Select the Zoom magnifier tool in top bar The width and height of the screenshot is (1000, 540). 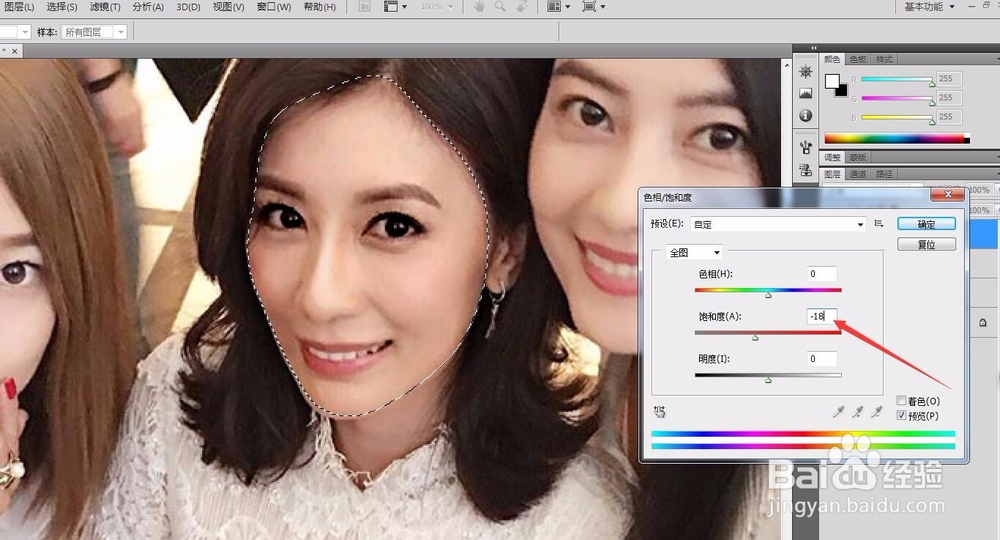click(x=501, y=6)
